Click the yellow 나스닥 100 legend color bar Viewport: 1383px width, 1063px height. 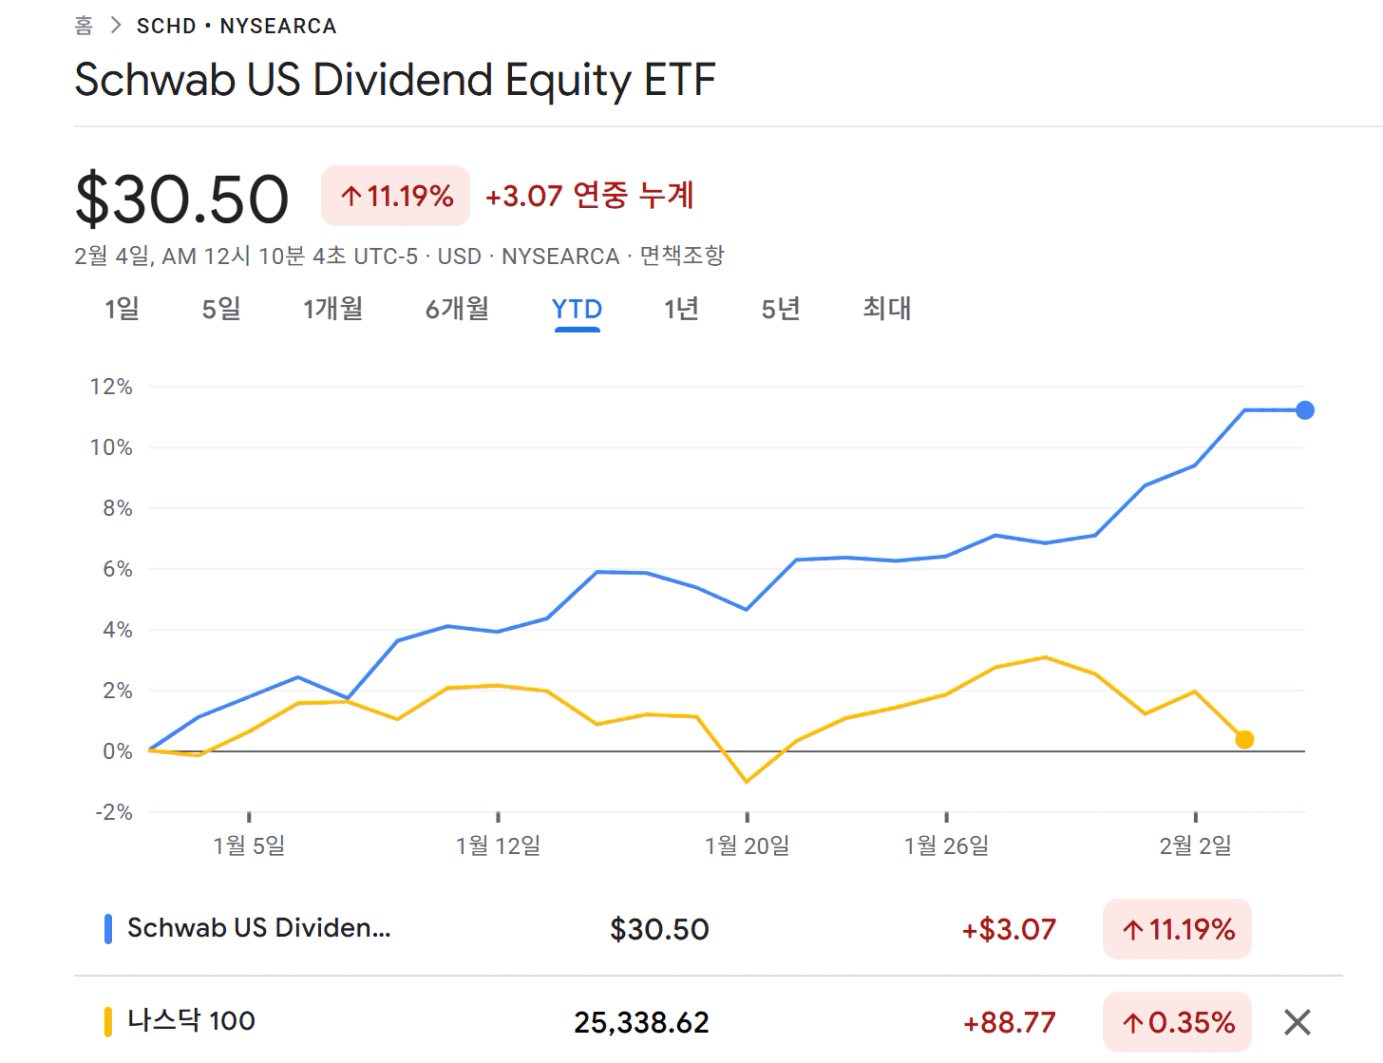click(x=108, y=1022)
